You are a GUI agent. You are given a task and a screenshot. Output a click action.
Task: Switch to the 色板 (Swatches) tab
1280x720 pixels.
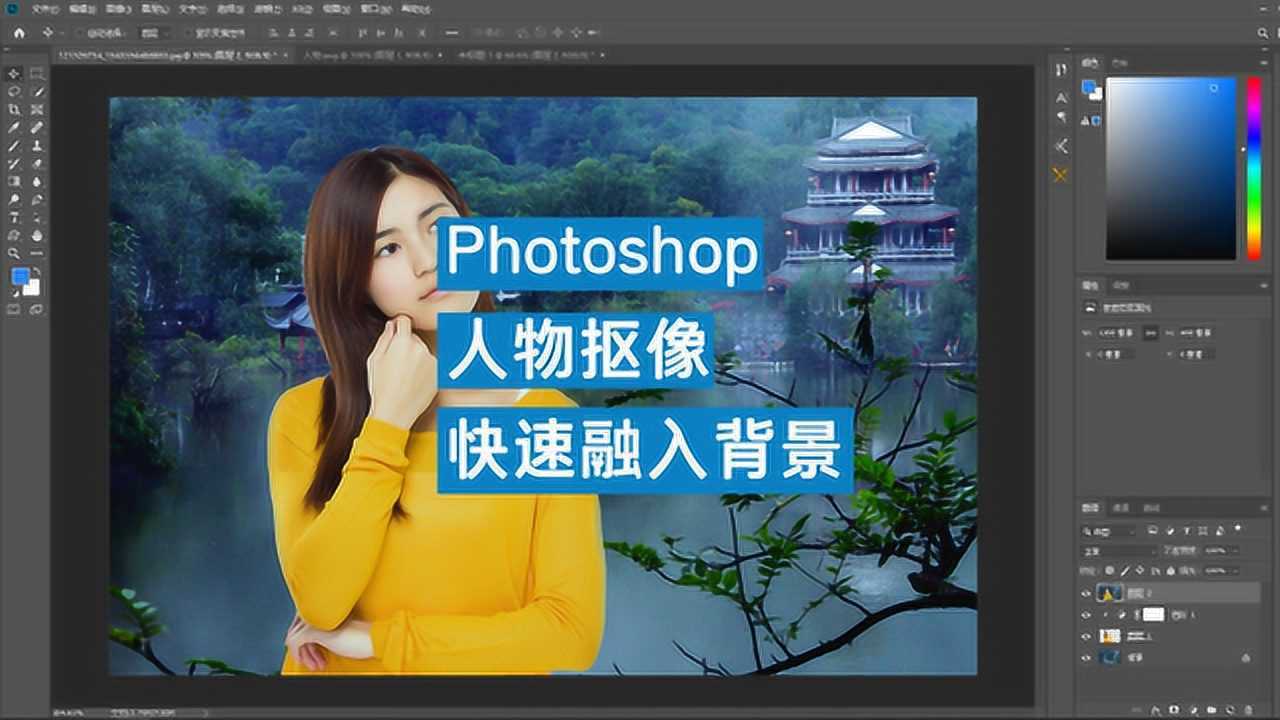tap(1121, 63)
